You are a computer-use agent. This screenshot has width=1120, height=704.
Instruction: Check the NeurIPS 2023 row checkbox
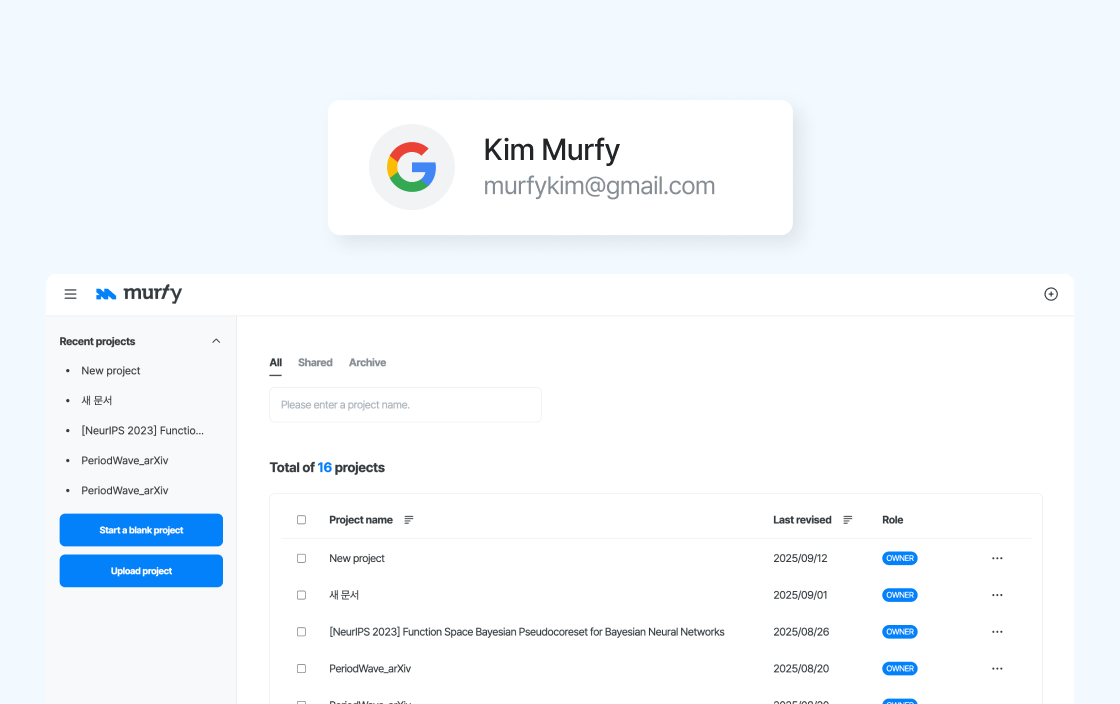point(301,632)
